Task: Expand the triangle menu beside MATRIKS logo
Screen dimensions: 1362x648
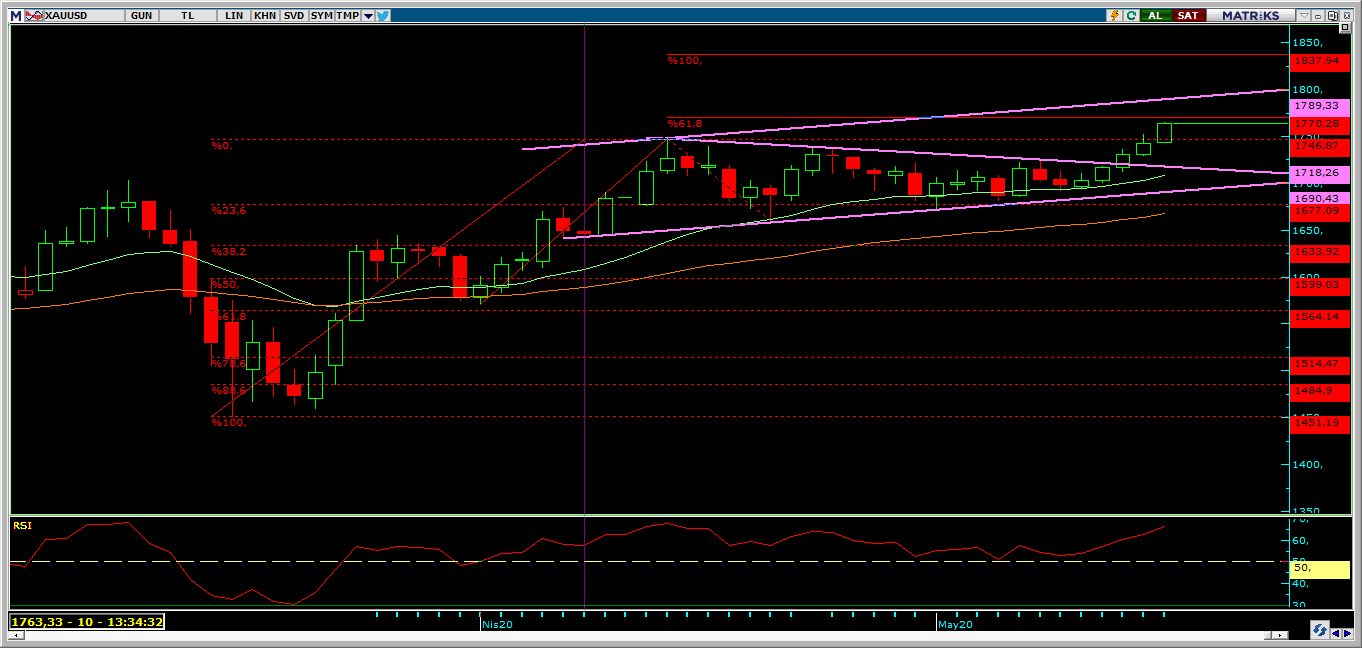Action: 1303,15
